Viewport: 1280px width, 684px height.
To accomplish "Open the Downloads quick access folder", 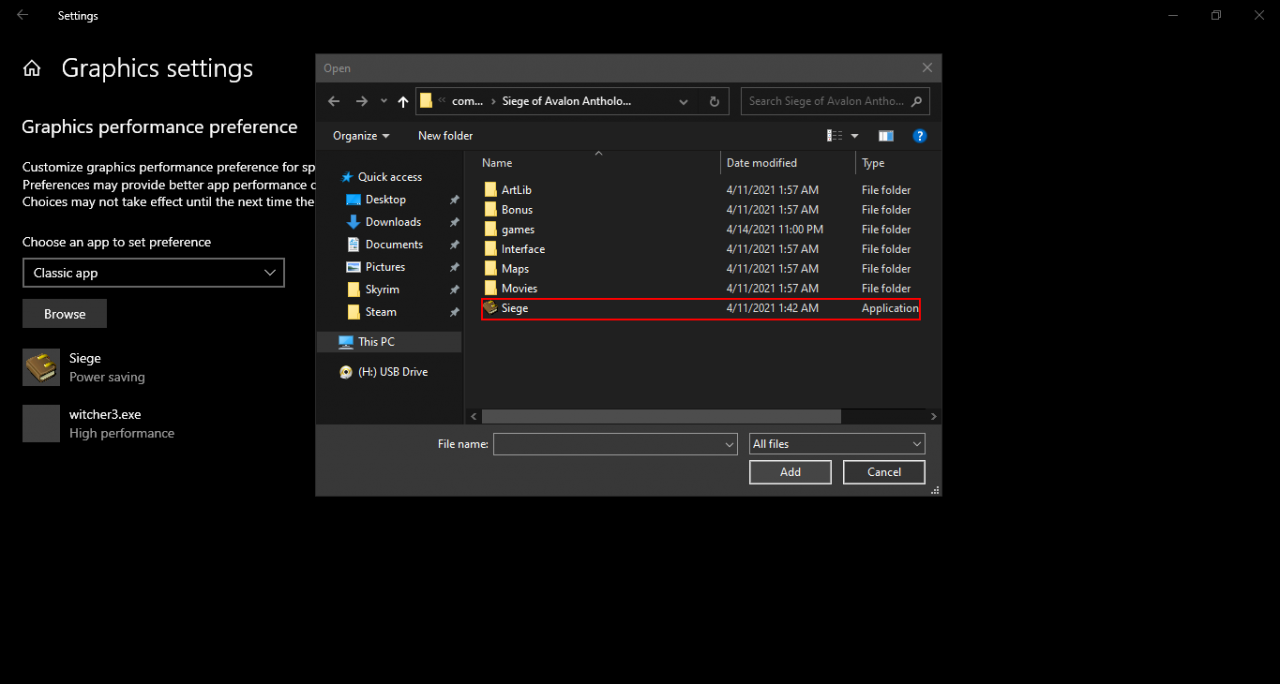I will [393, 222].
